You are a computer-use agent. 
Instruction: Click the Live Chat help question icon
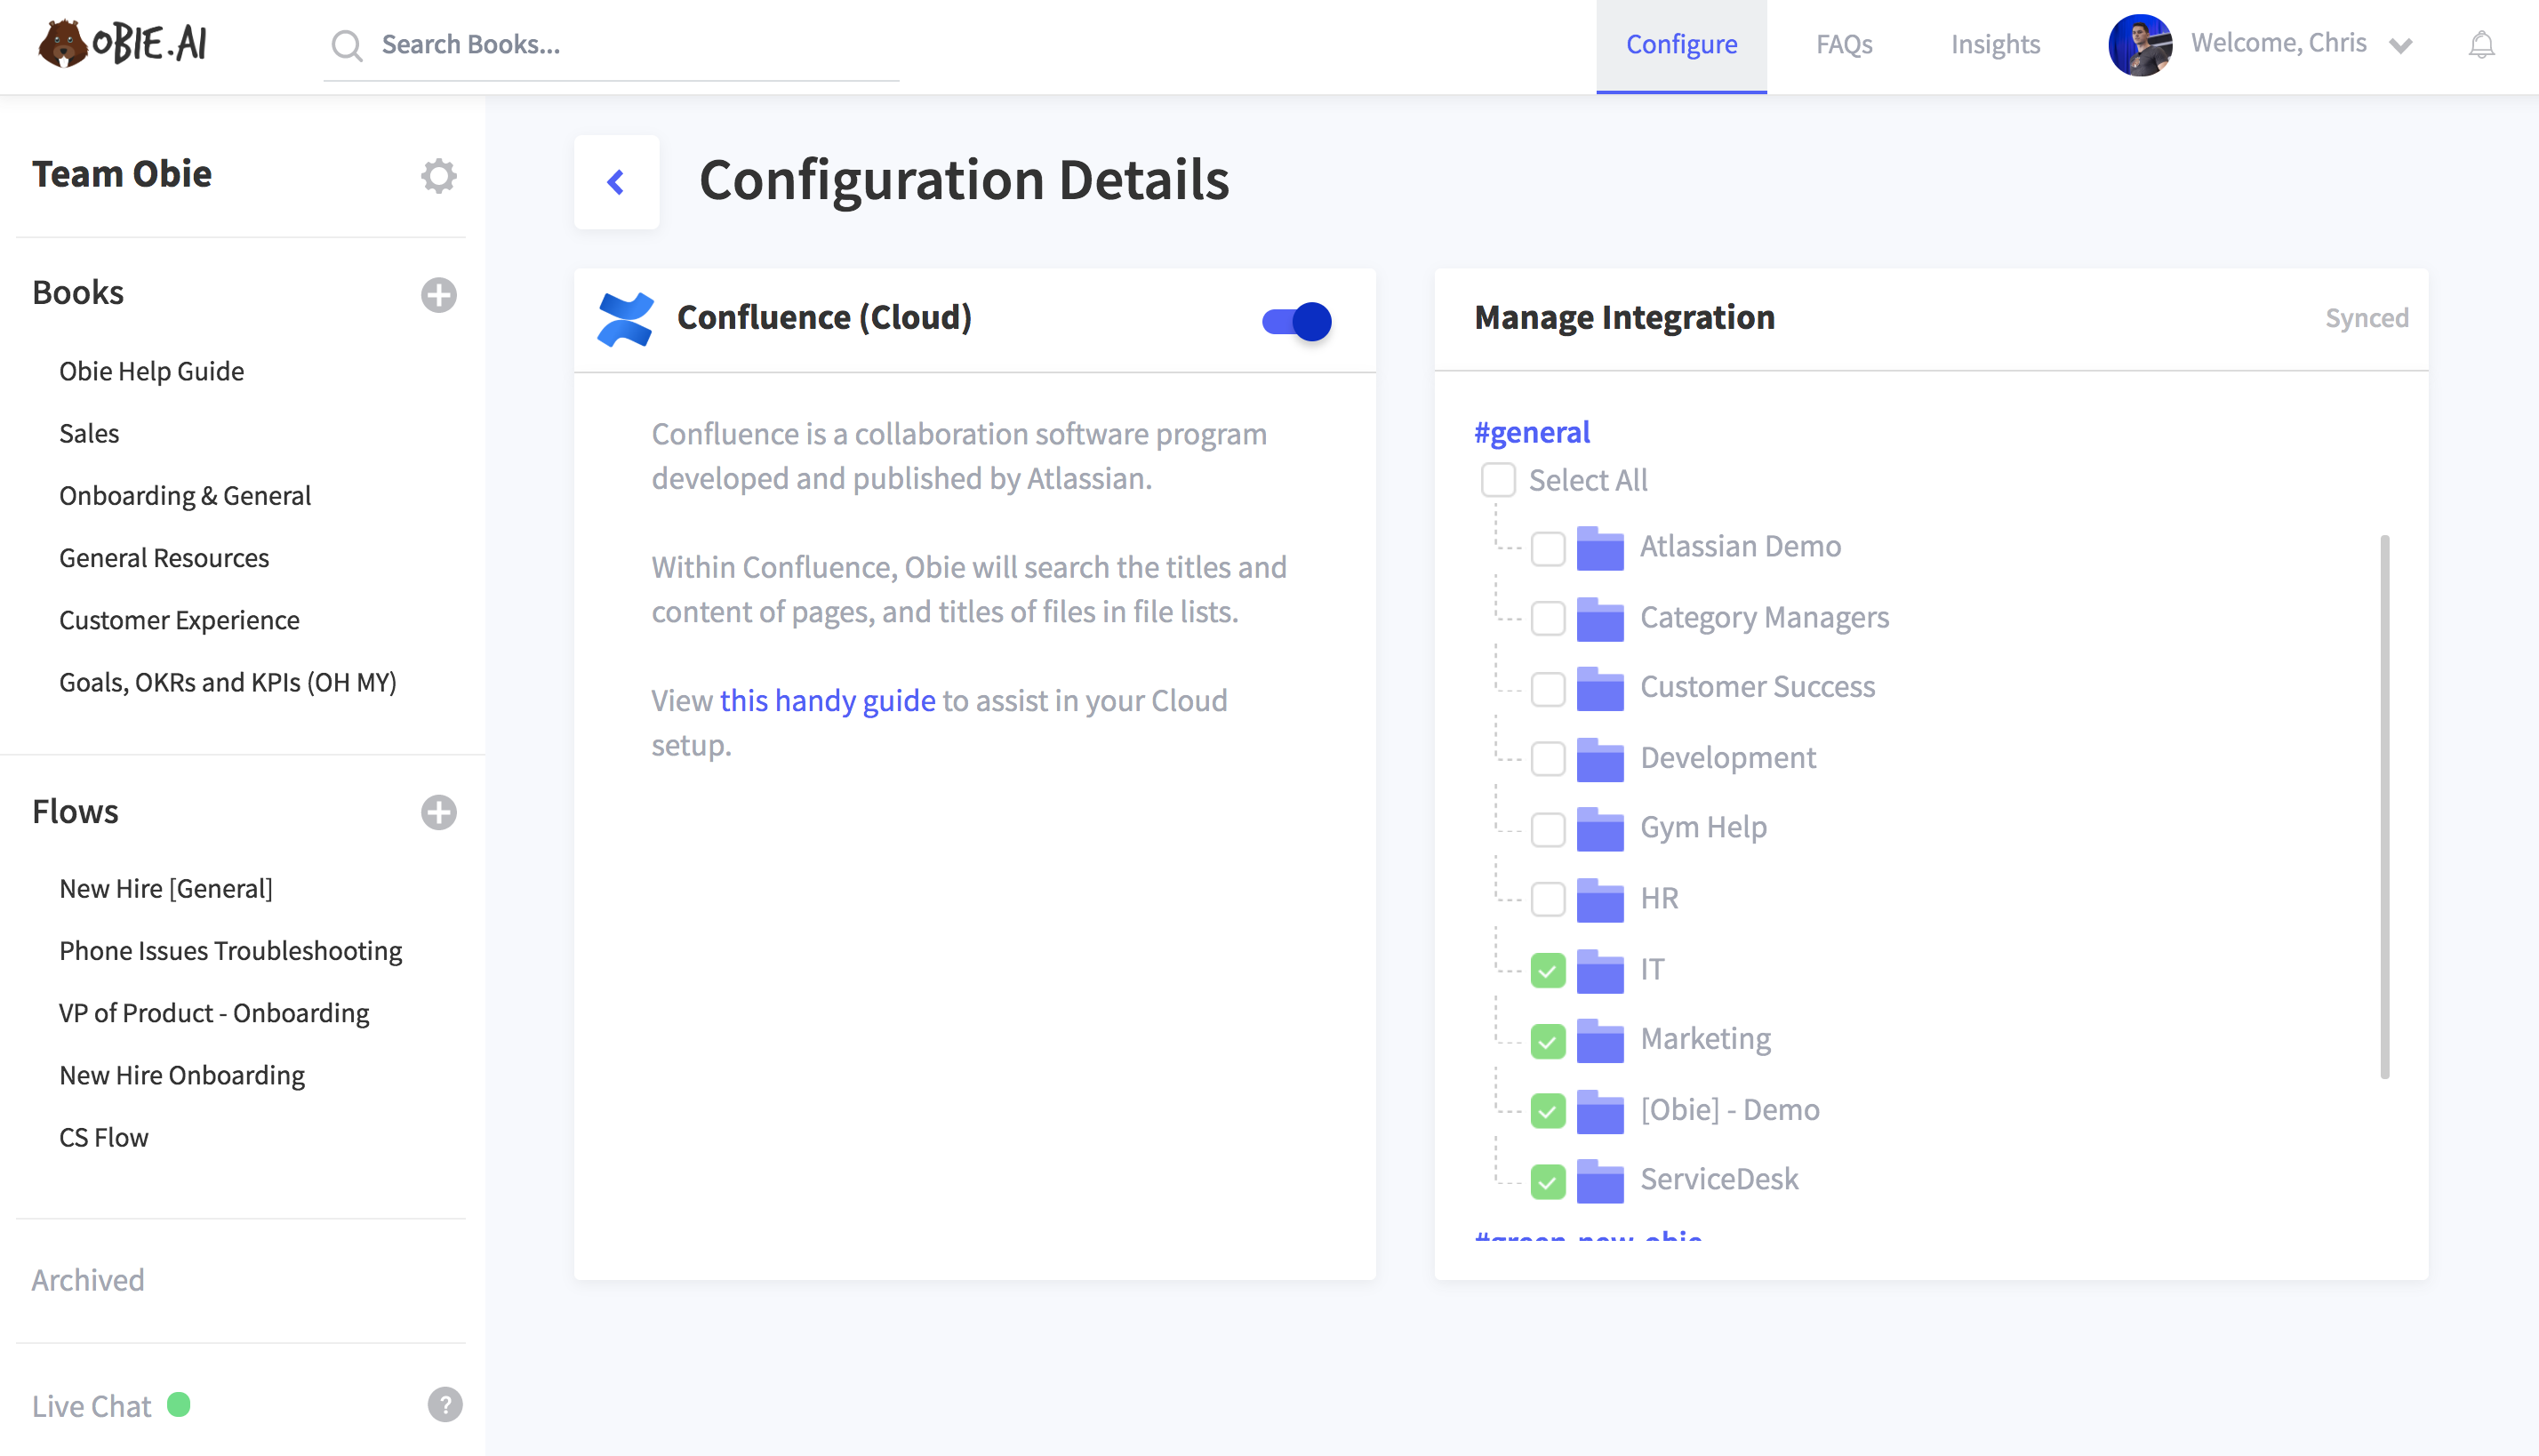coord(445,1404)
